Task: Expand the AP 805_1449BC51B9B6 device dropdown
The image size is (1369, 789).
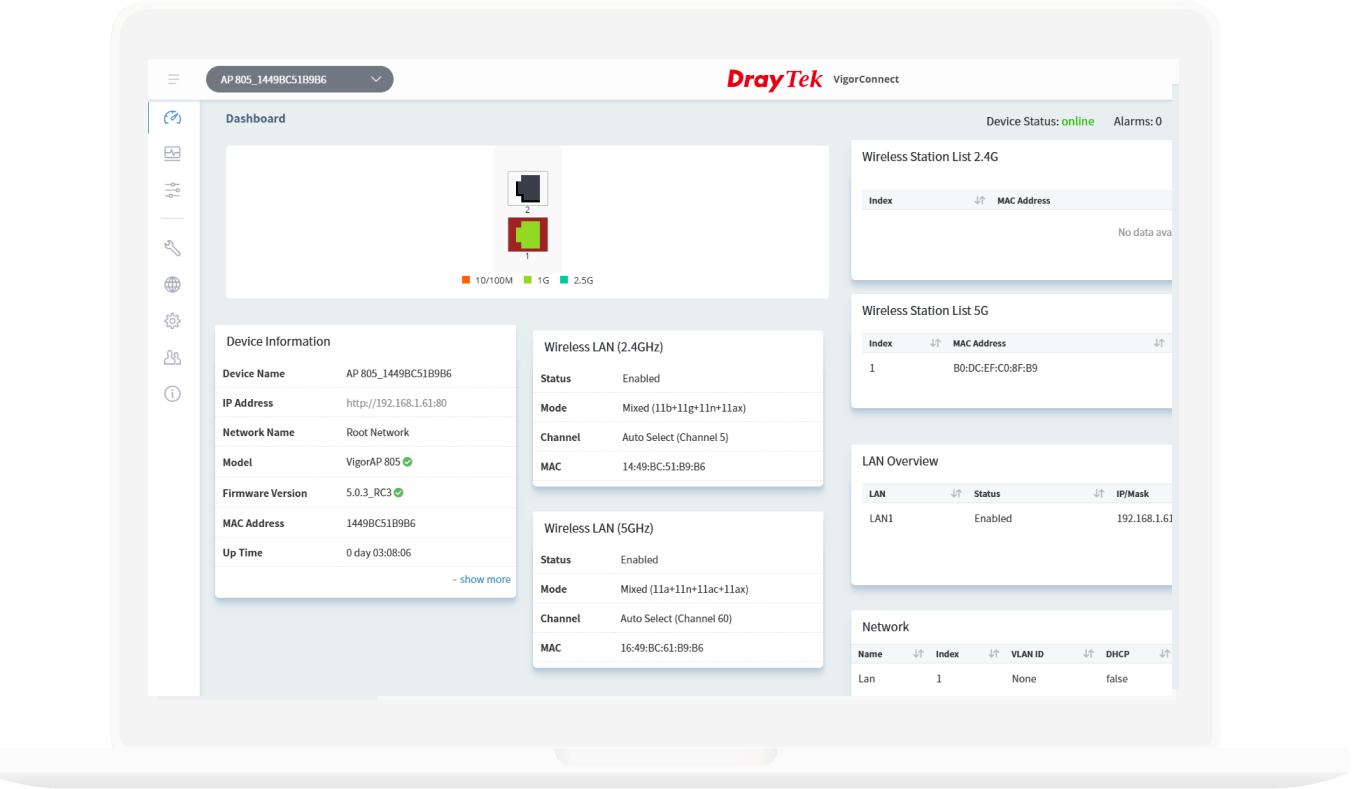Action: 300,79
